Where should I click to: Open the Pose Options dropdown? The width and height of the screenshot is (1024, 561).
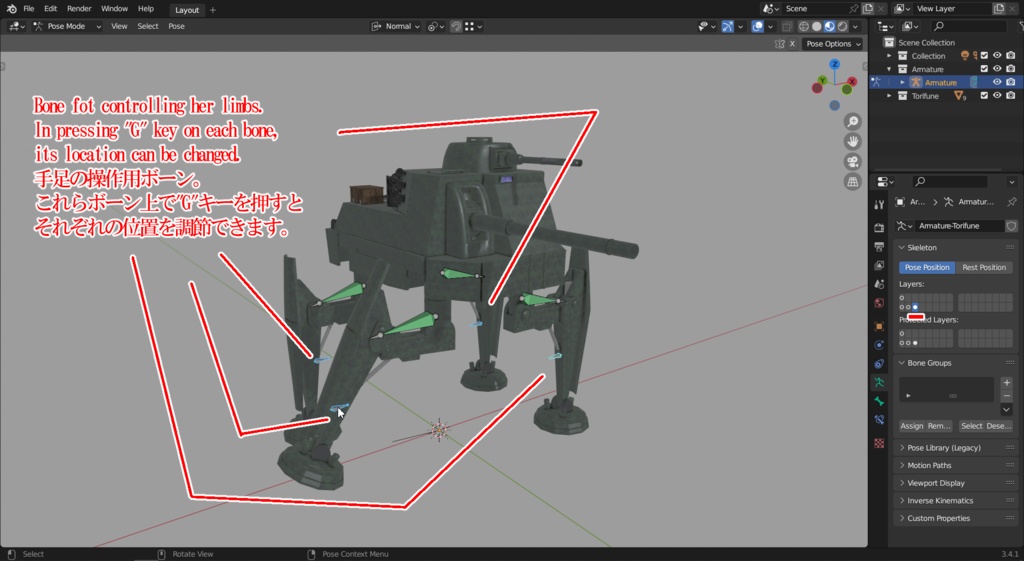tap(833, 44)
